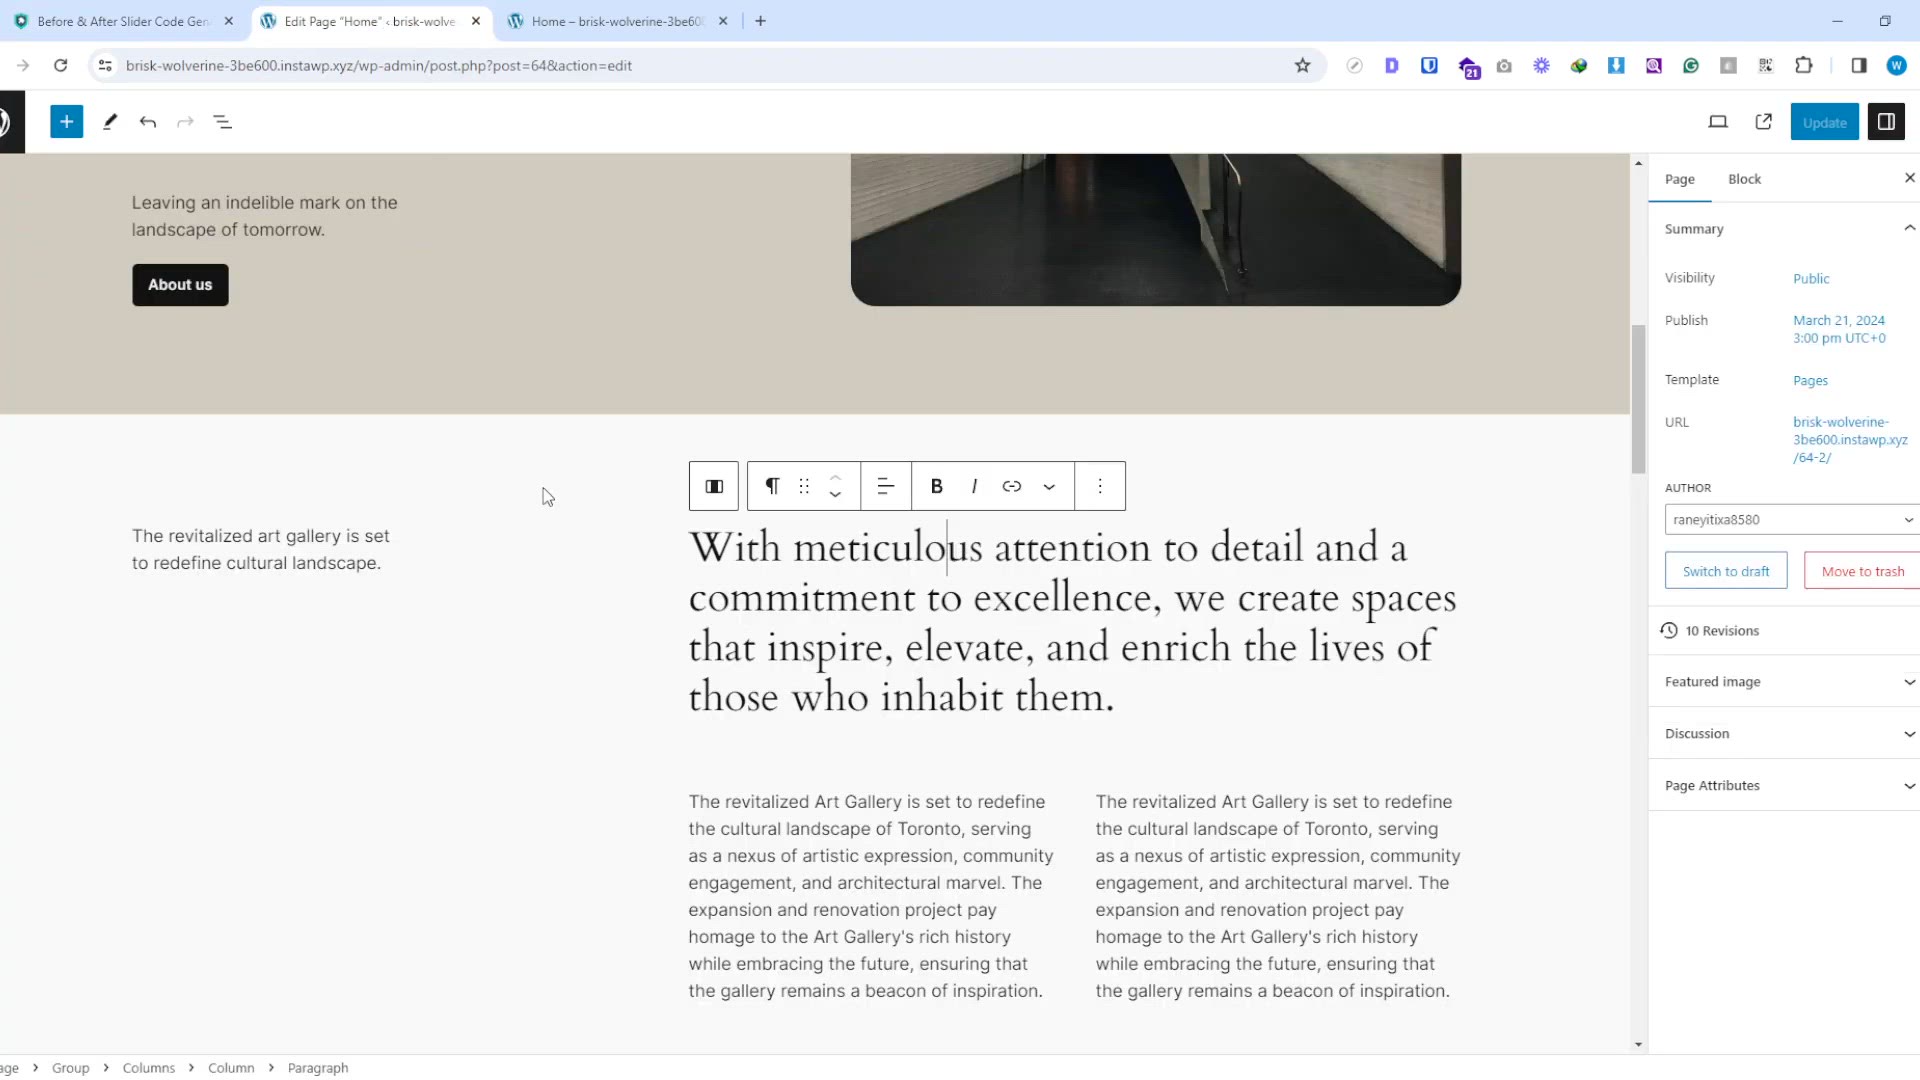Select Column in the block breadcrumb
1920x1080 pixels.
coord(231,1068)
